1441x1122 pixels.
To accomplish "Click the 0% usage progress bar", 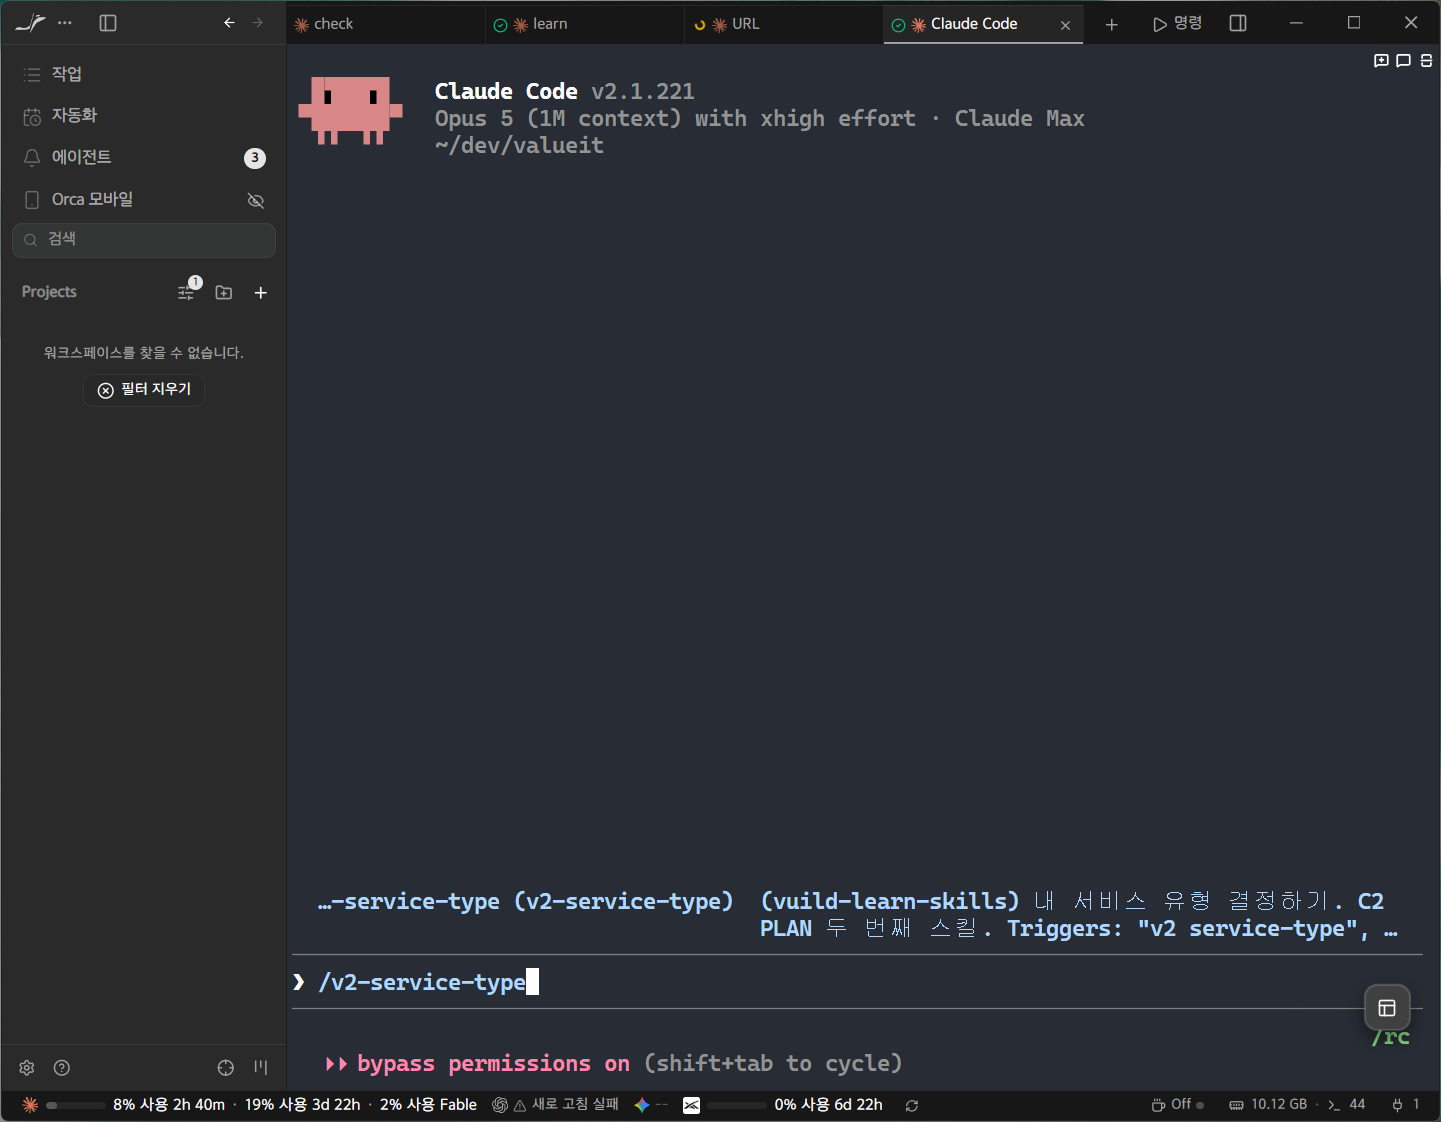I will pos(737,1105).
